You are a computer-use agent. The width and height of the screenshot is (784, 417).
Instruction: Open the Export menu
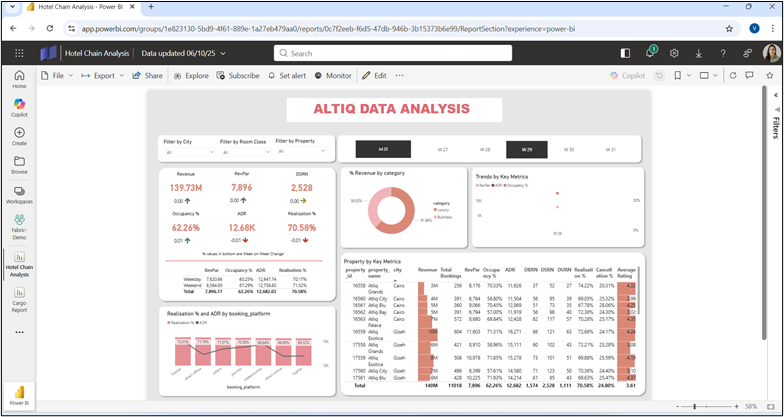pos(103,75)
